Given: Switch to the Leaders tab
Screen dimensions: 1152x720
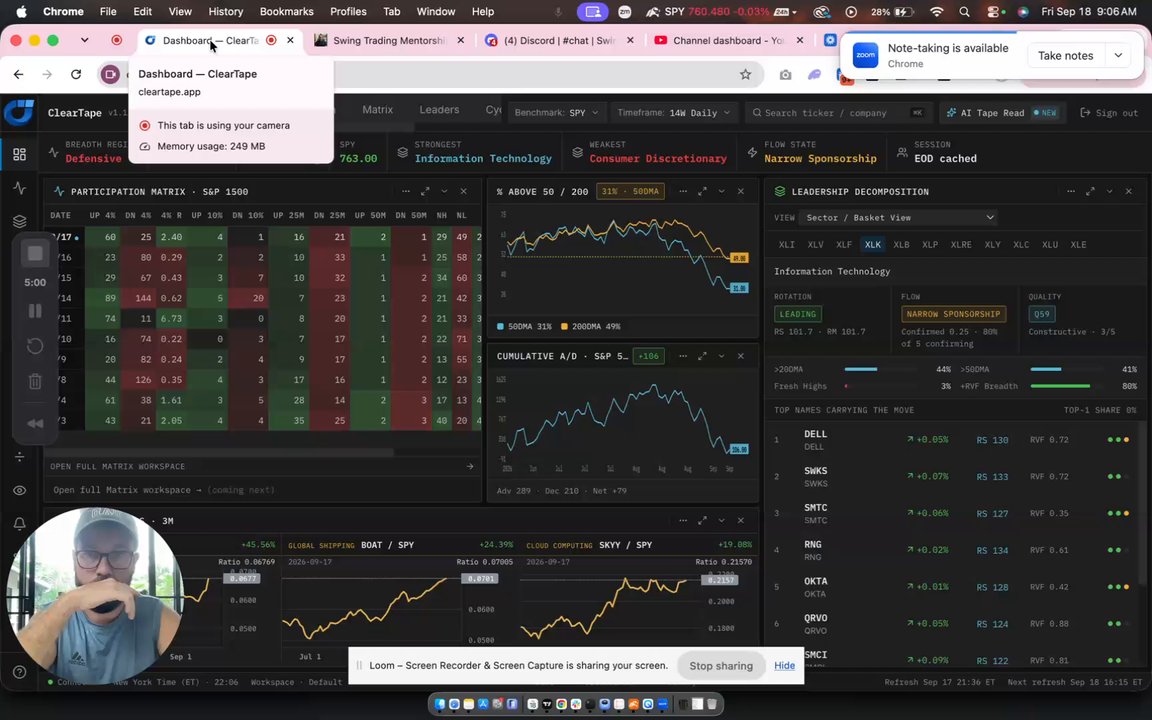Looking at the screenshot, I should pyautogui.click(x=439, y=109).
